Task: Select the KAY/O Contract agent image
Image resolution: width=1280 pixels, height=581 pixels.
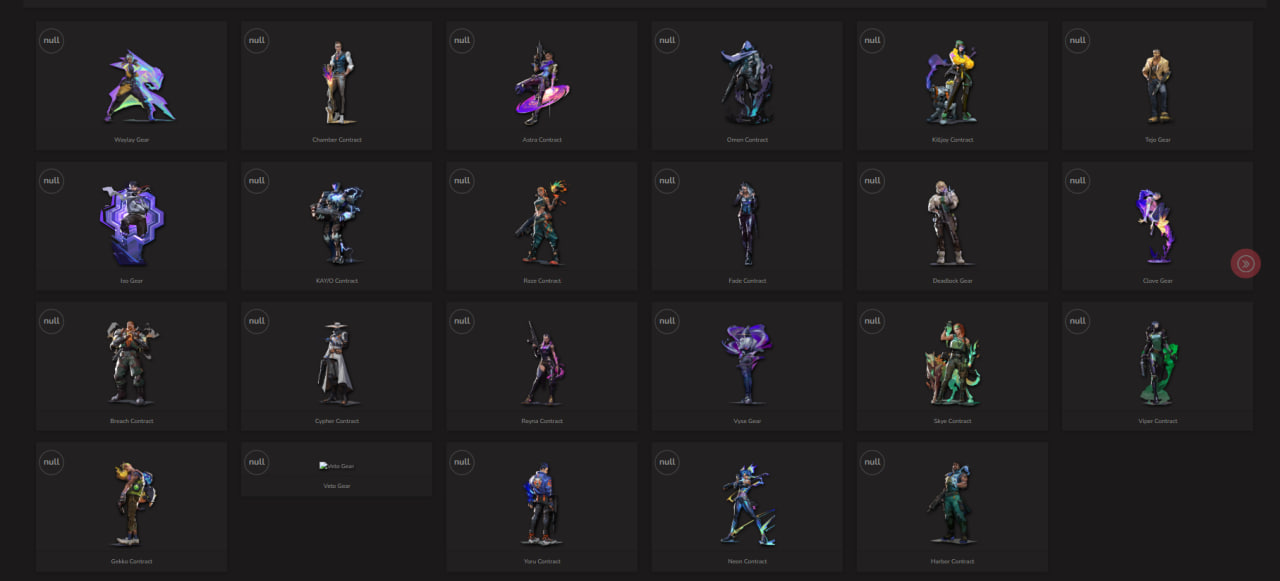Action: 336,224
